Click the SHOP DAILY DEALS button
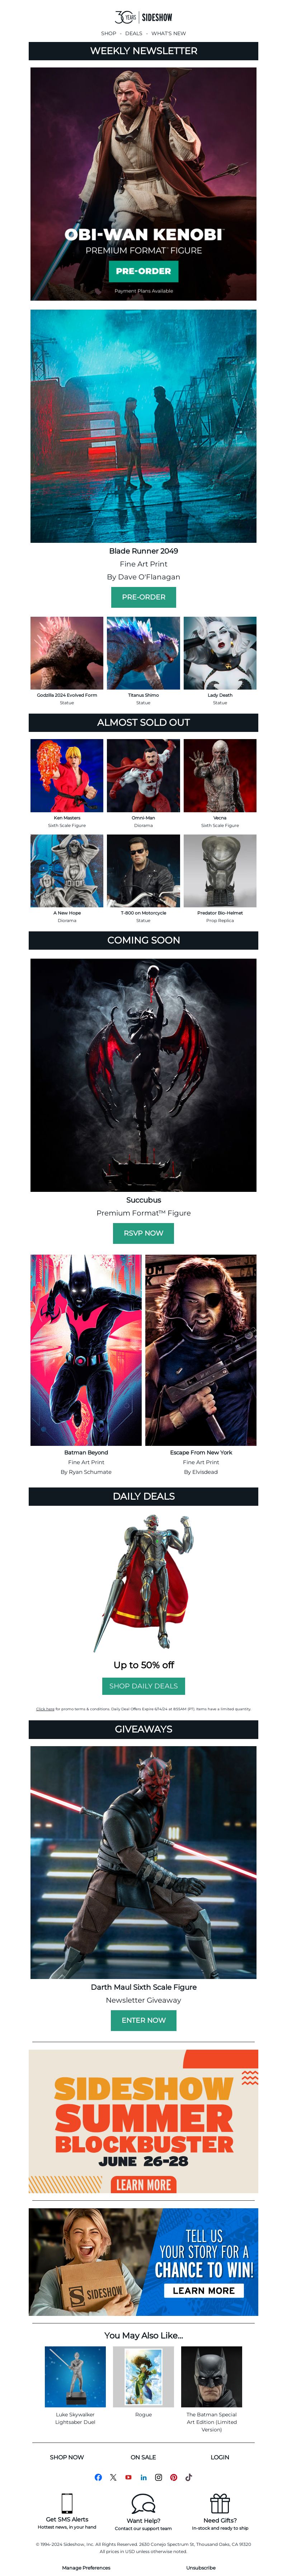Image resolution: width=287 pixels, height=2576 pixels. click(x=143, y=1686)
